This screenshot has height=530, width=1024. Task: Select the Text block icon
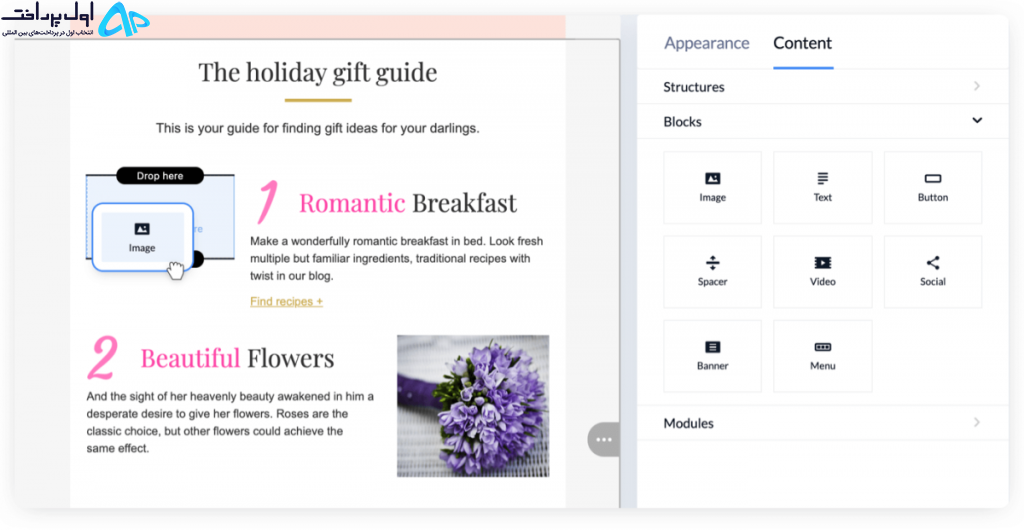click(822, 178)
